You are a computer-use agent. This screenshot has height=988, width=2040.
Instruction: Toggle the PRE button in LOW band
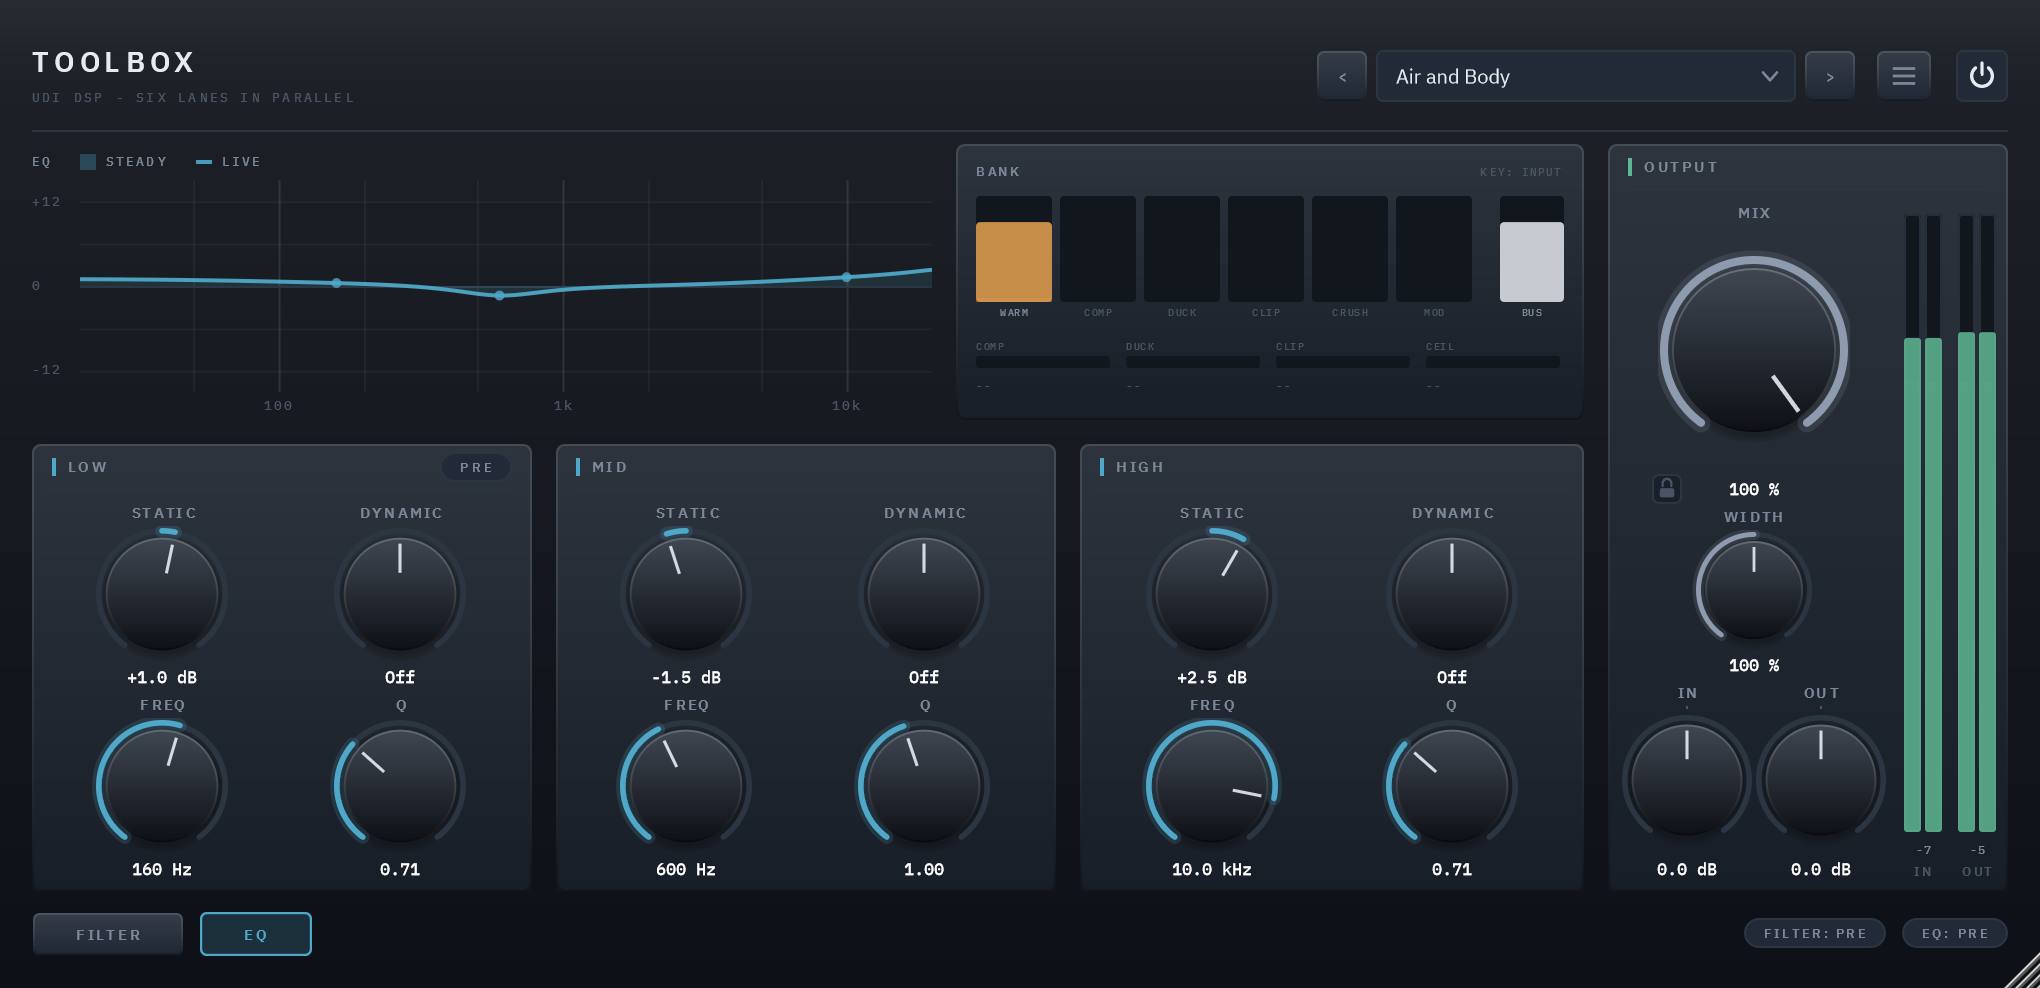[x=476, y=467]
